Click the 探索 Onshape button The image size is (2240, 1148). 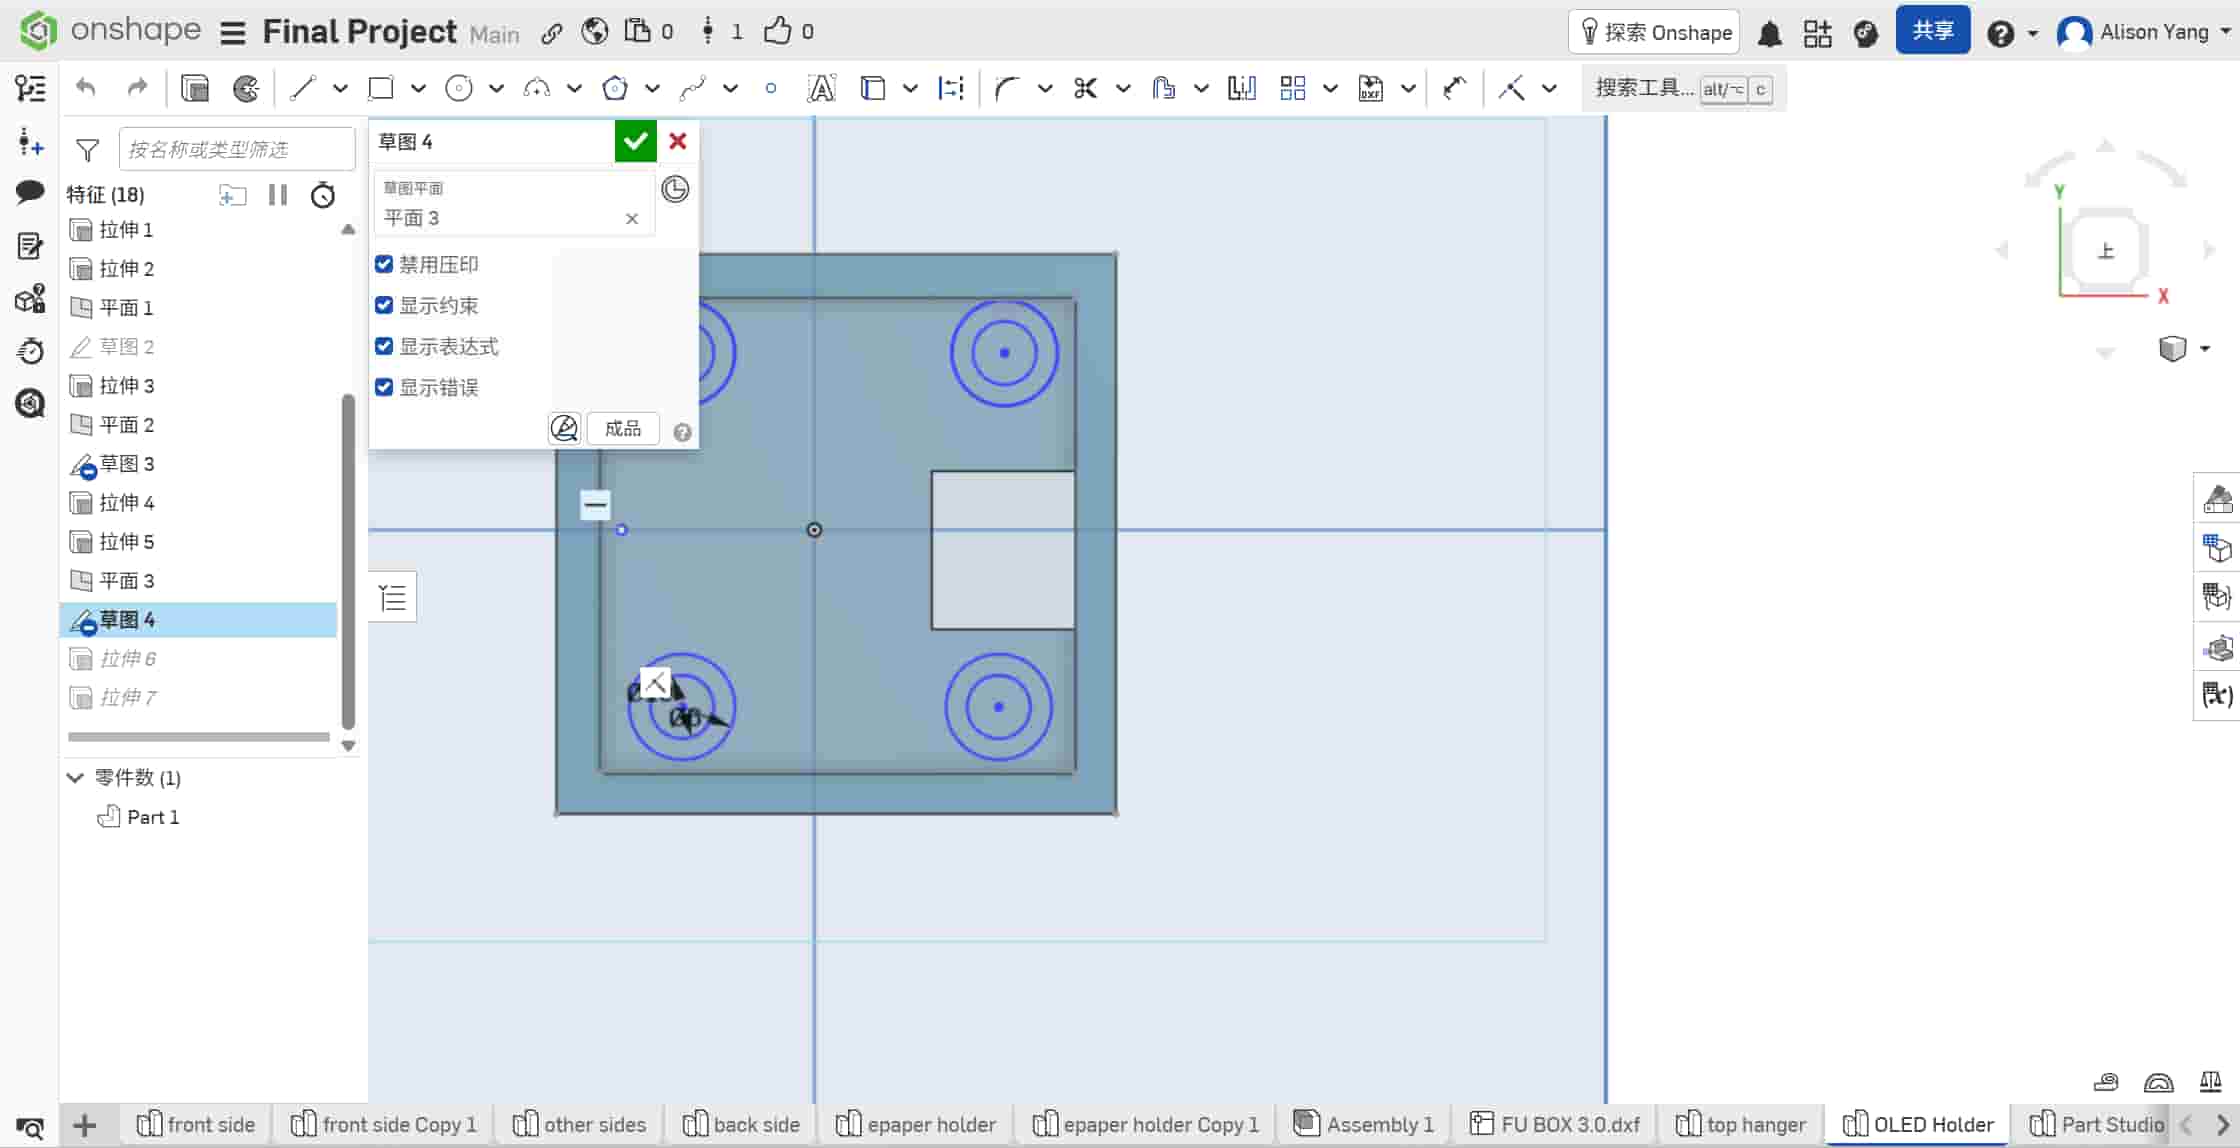click(x=1654, y=32)
